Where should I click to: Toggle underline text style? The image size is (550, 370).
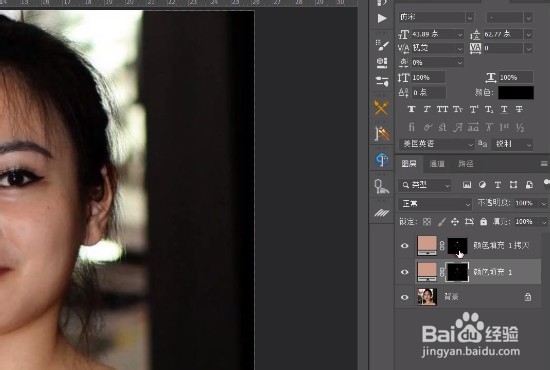pyautogui.click(x=504, y=109)
